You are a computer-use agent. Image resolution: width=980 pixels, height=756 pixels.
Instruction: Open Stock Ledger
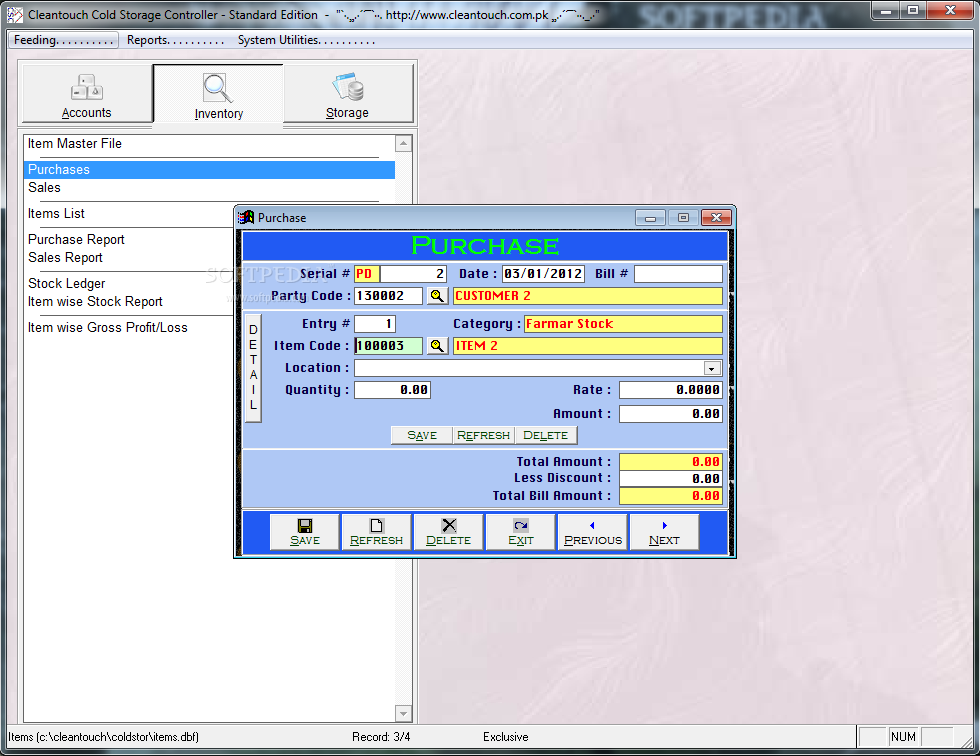tap(67, 284)
